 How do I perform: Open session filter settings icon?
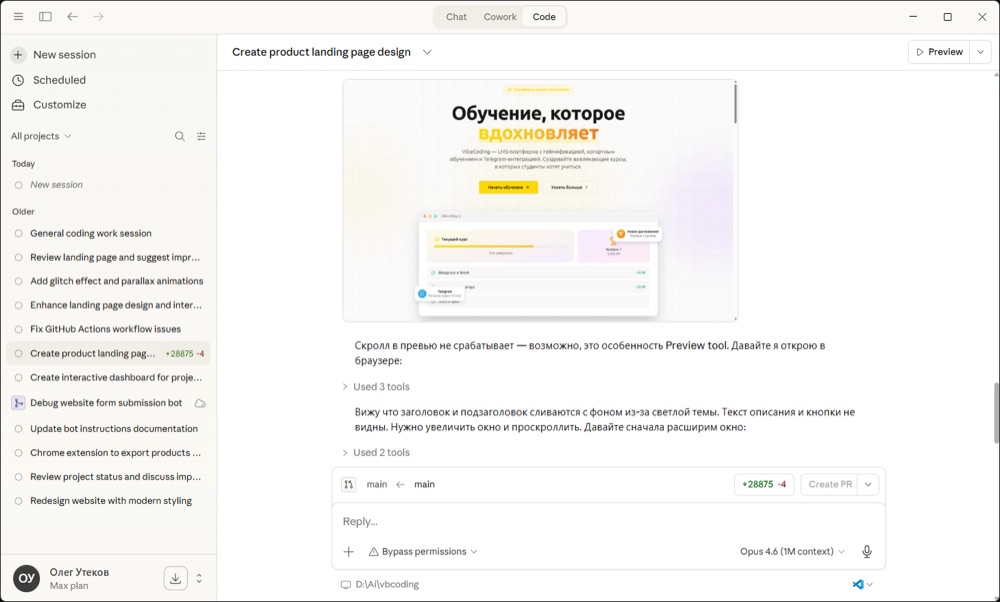pos(202,136)
